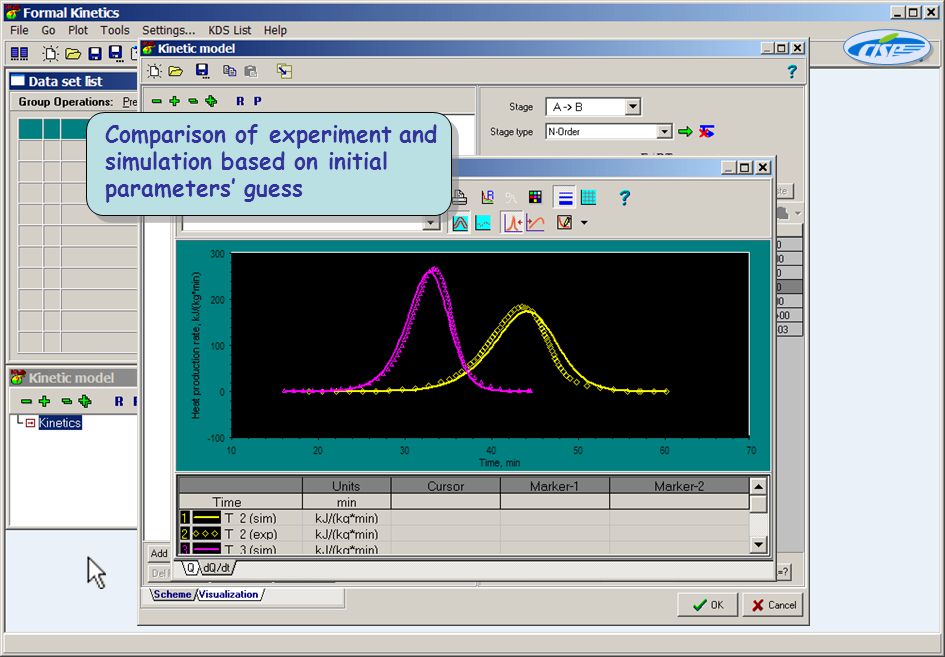Click Paste icon in Kinetic model dialog
This screenshot has width=945, height=657.
(x=251, y=71)
